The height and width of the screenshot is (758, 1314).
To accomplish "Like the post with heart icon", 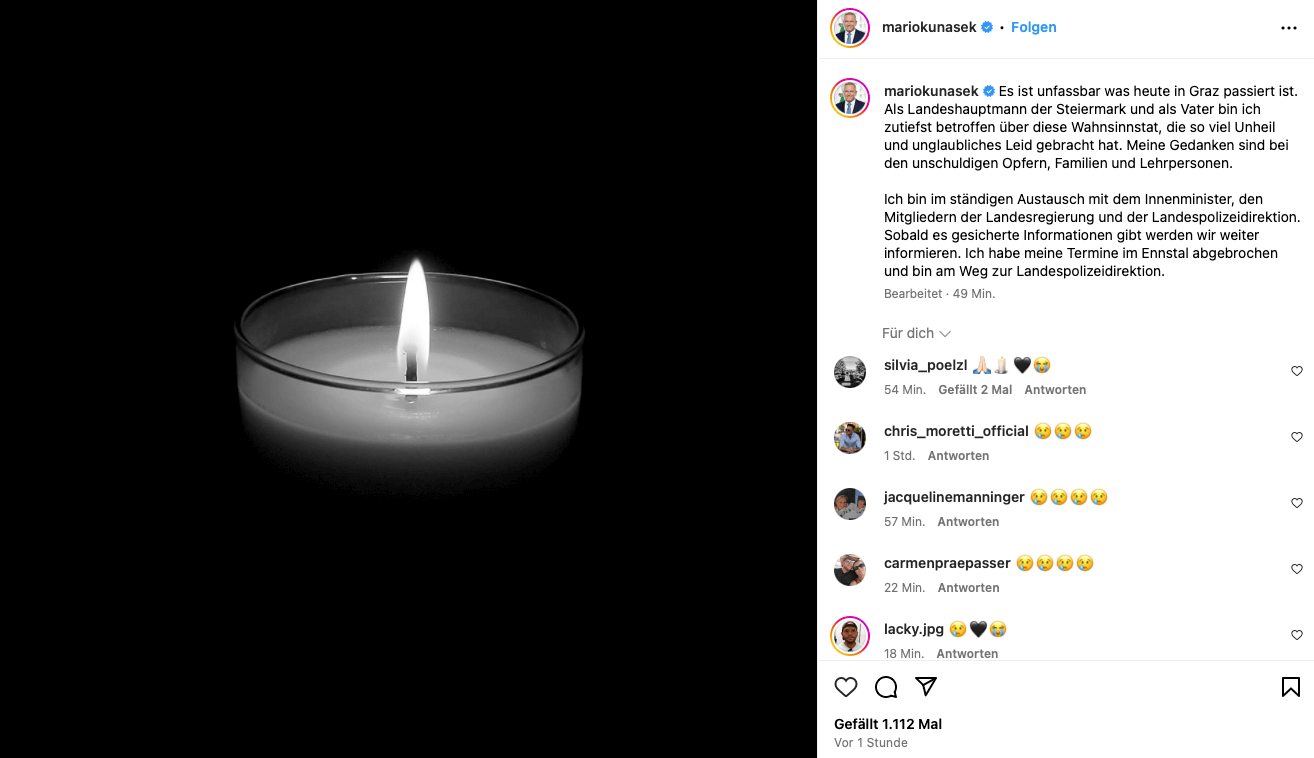I will coord(846,687).
